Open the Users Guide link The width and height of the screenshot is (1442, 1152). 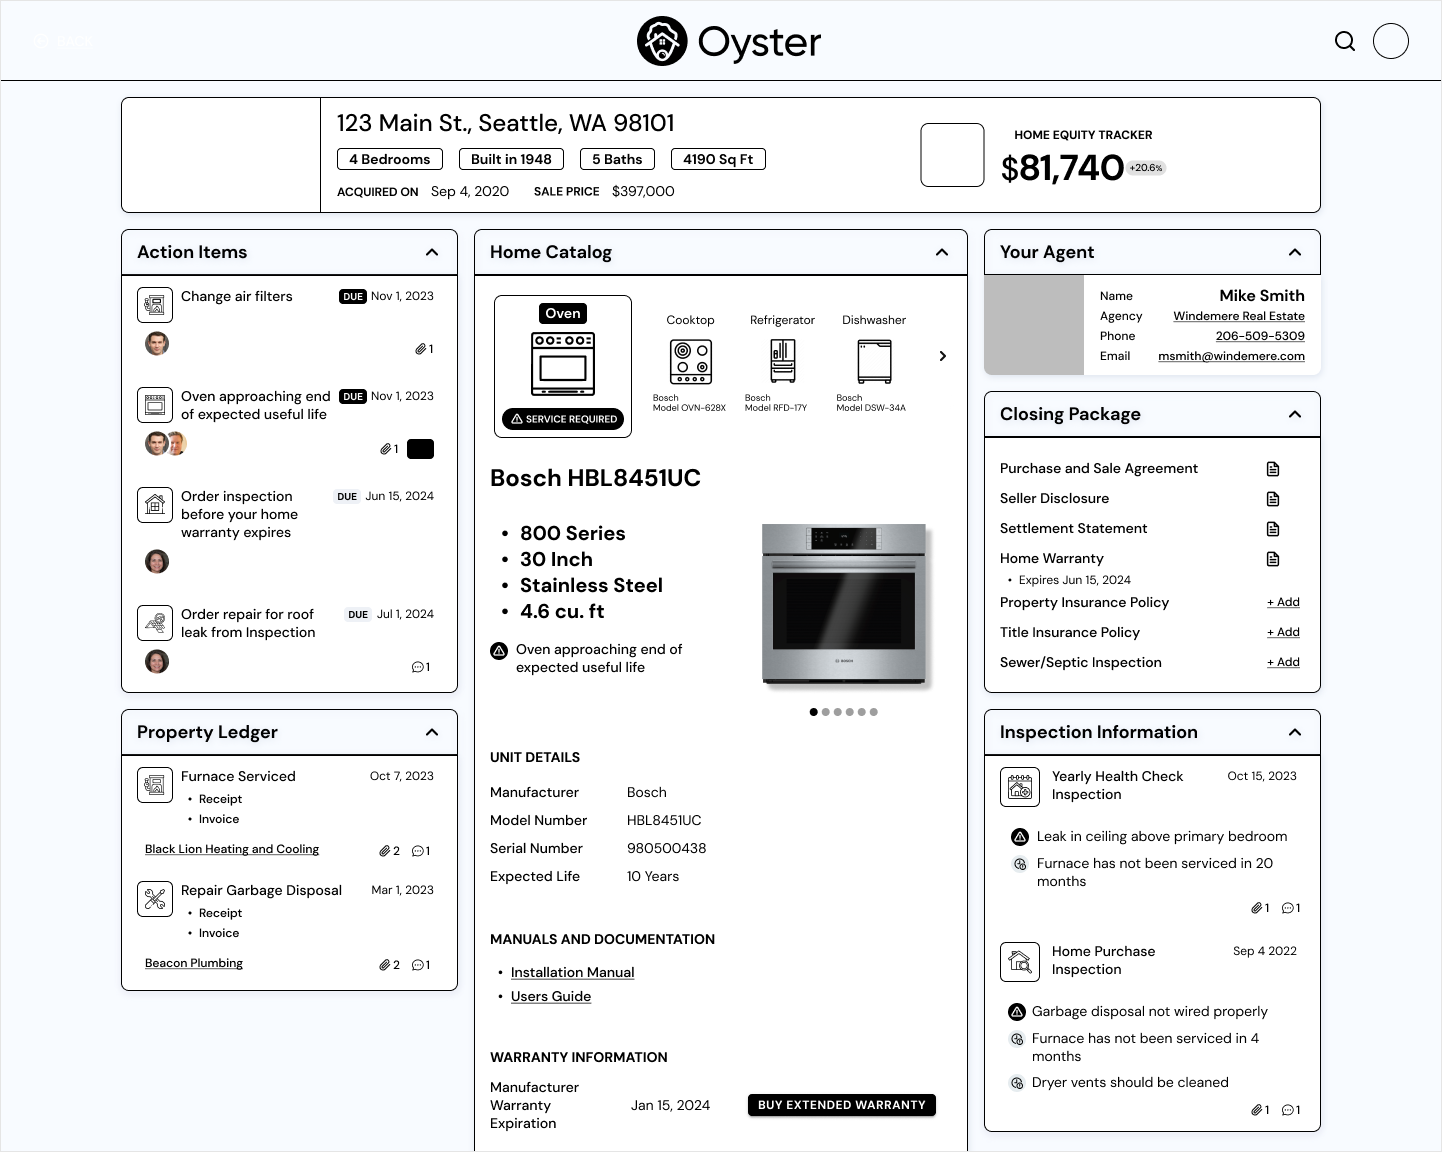tap(551, 996)
